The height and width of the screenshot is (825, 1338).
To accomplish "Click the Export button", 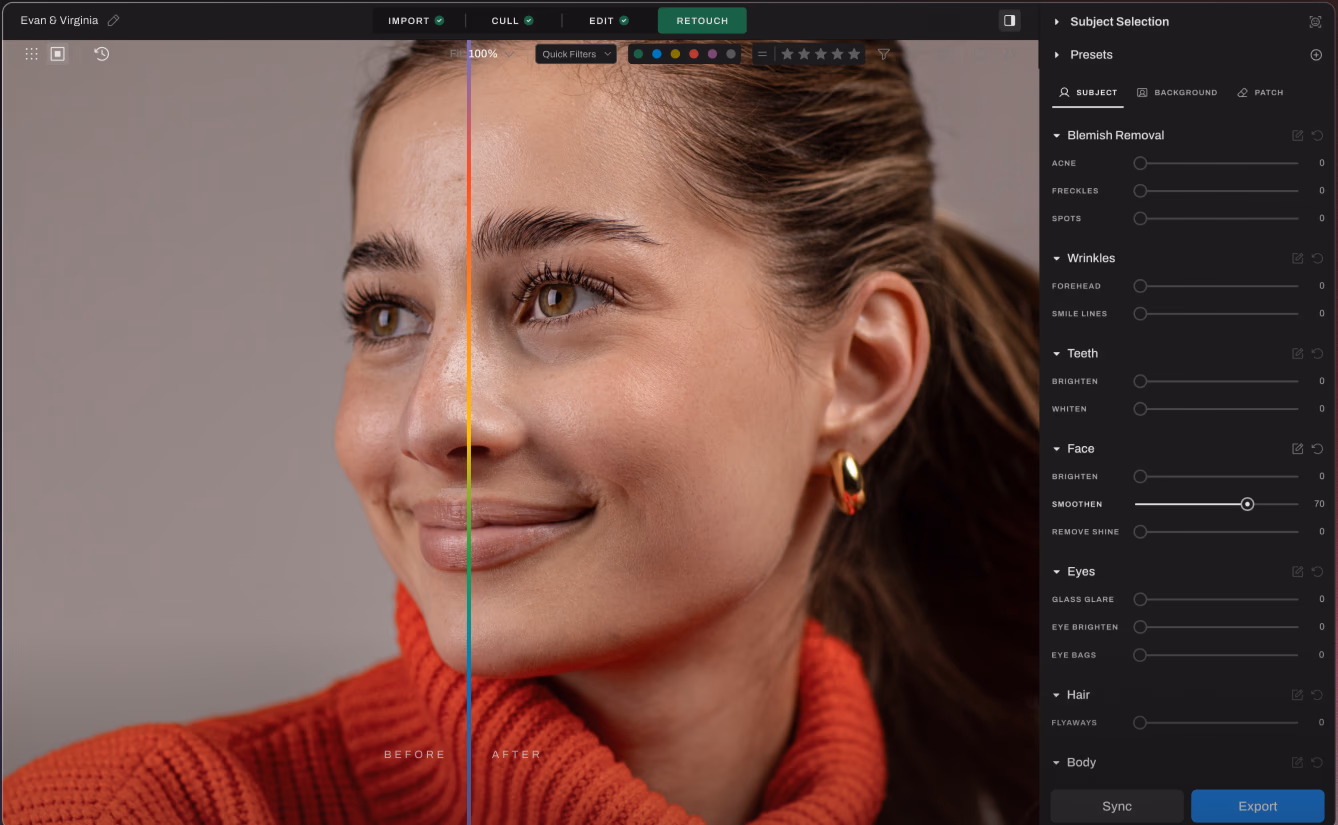I will pyautogui.click(x=1258, y=806).
